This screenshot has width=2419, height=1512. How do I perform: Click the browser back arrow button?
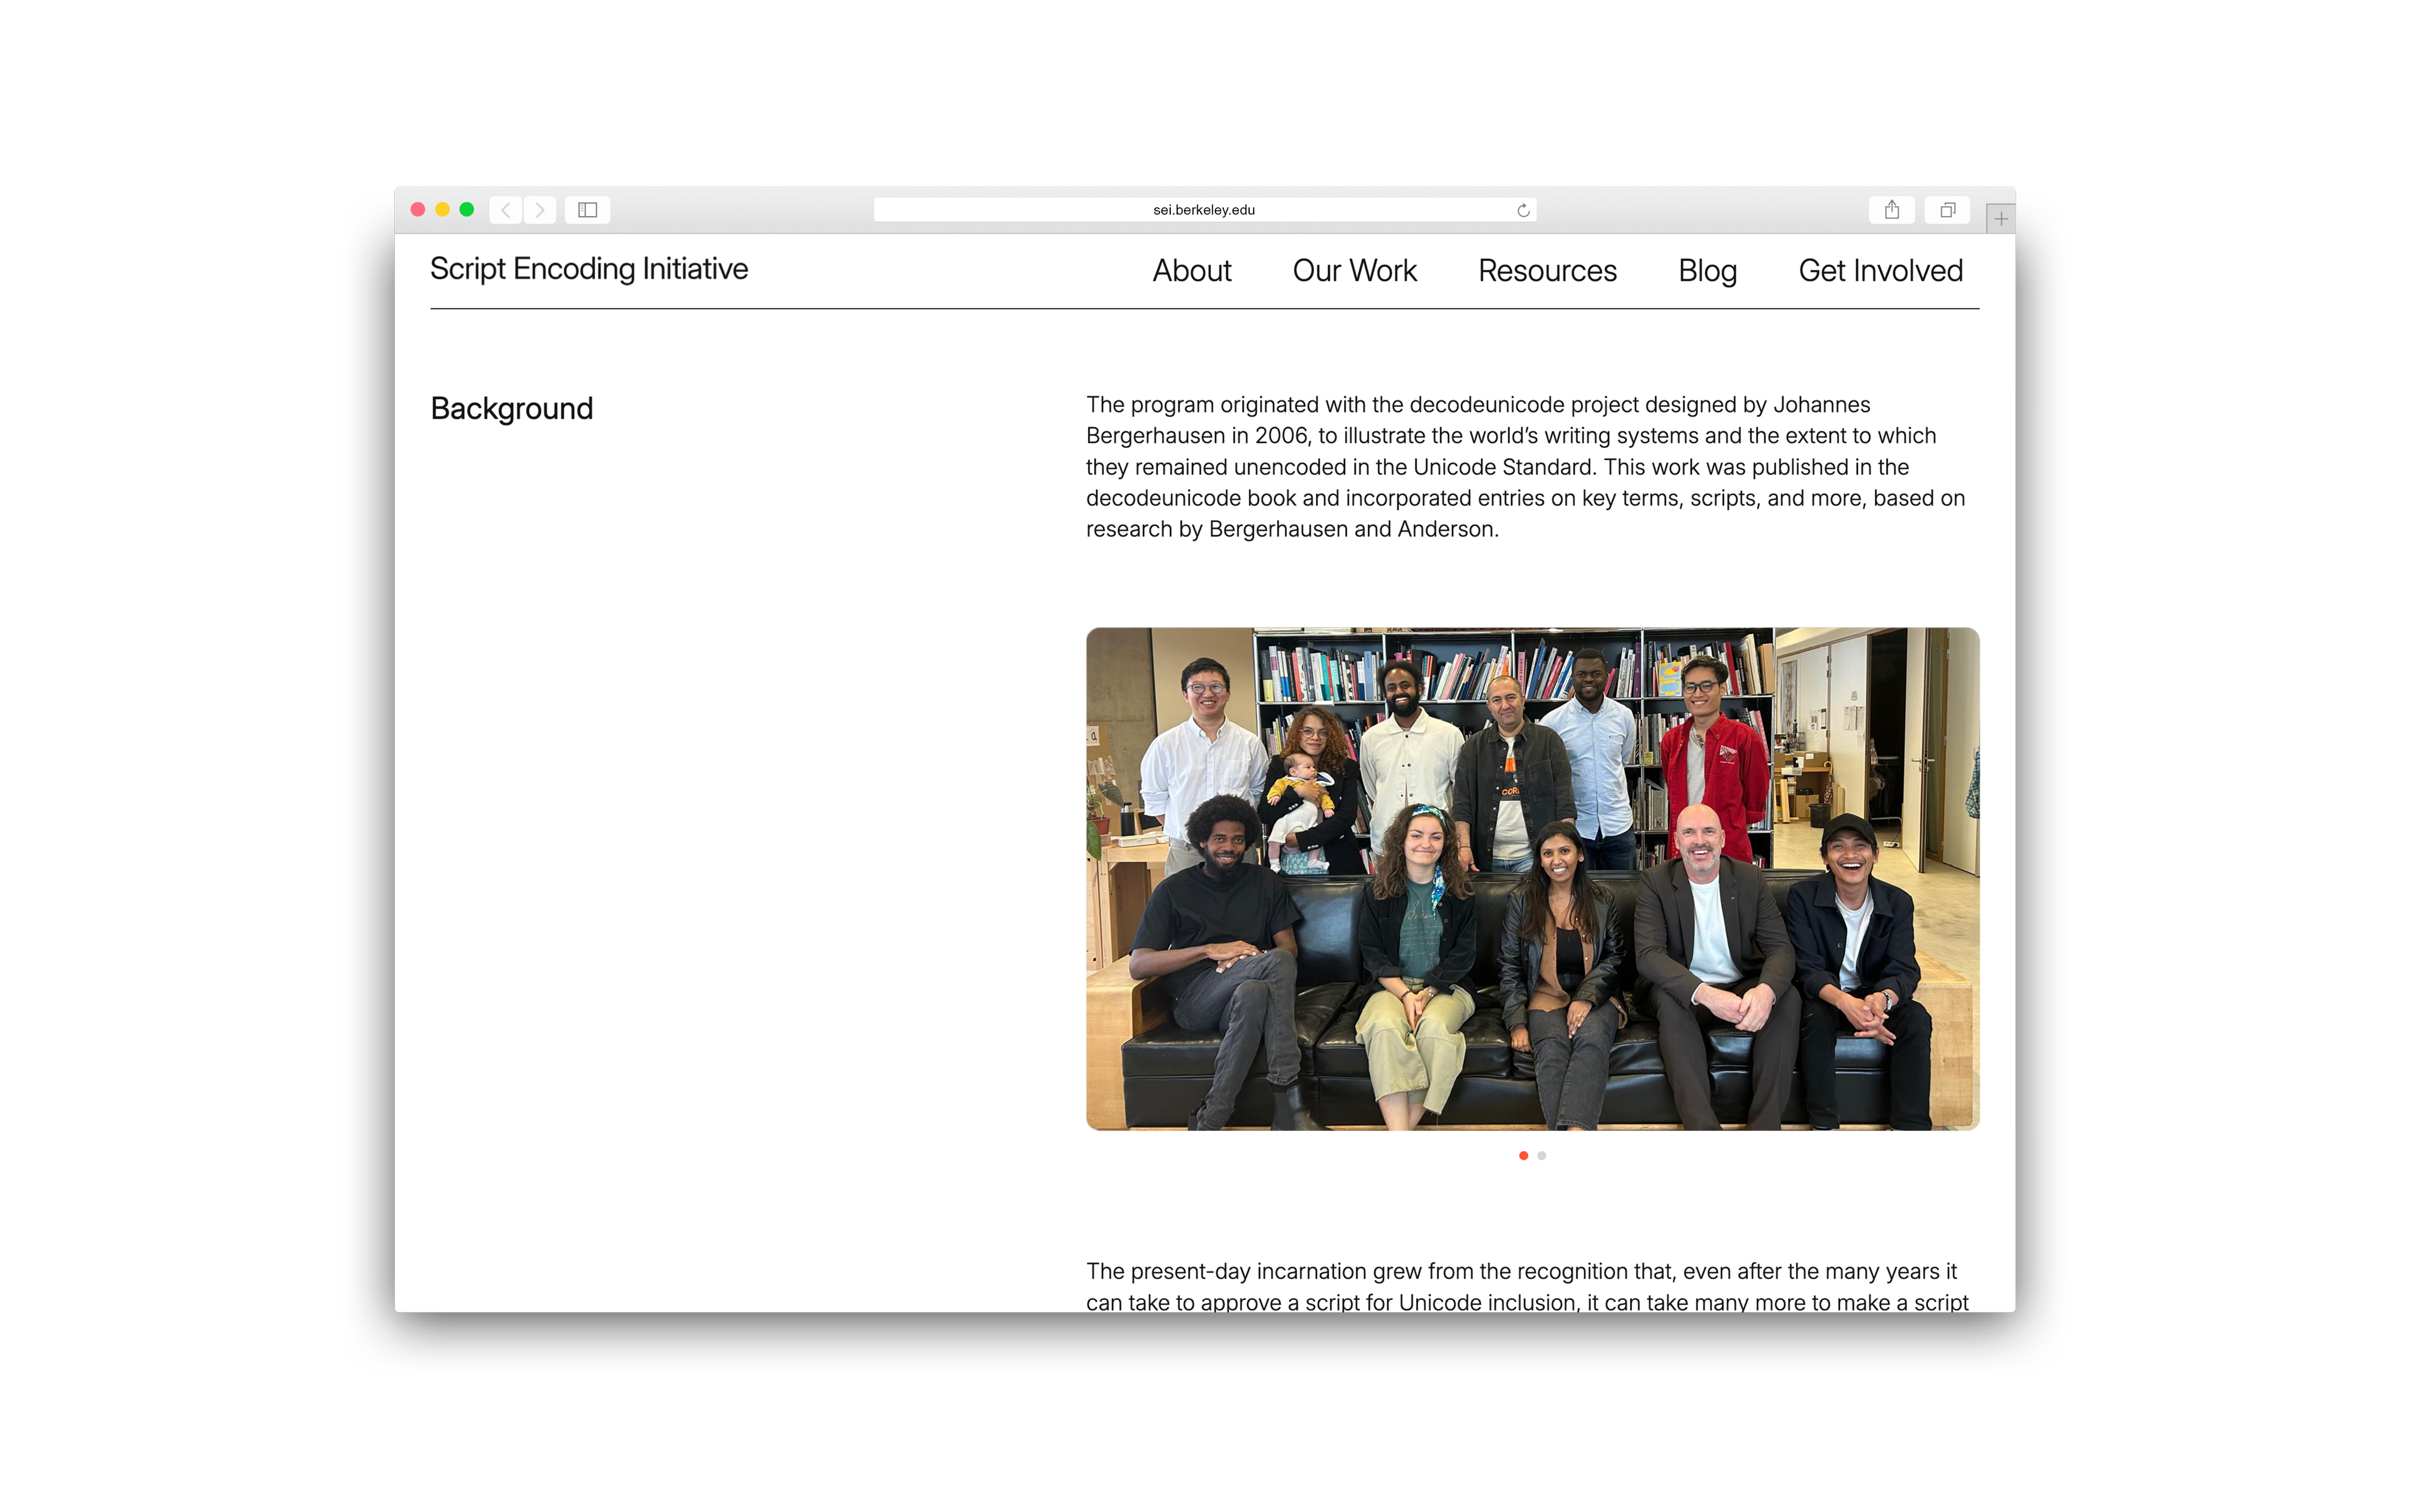[506, 210]
